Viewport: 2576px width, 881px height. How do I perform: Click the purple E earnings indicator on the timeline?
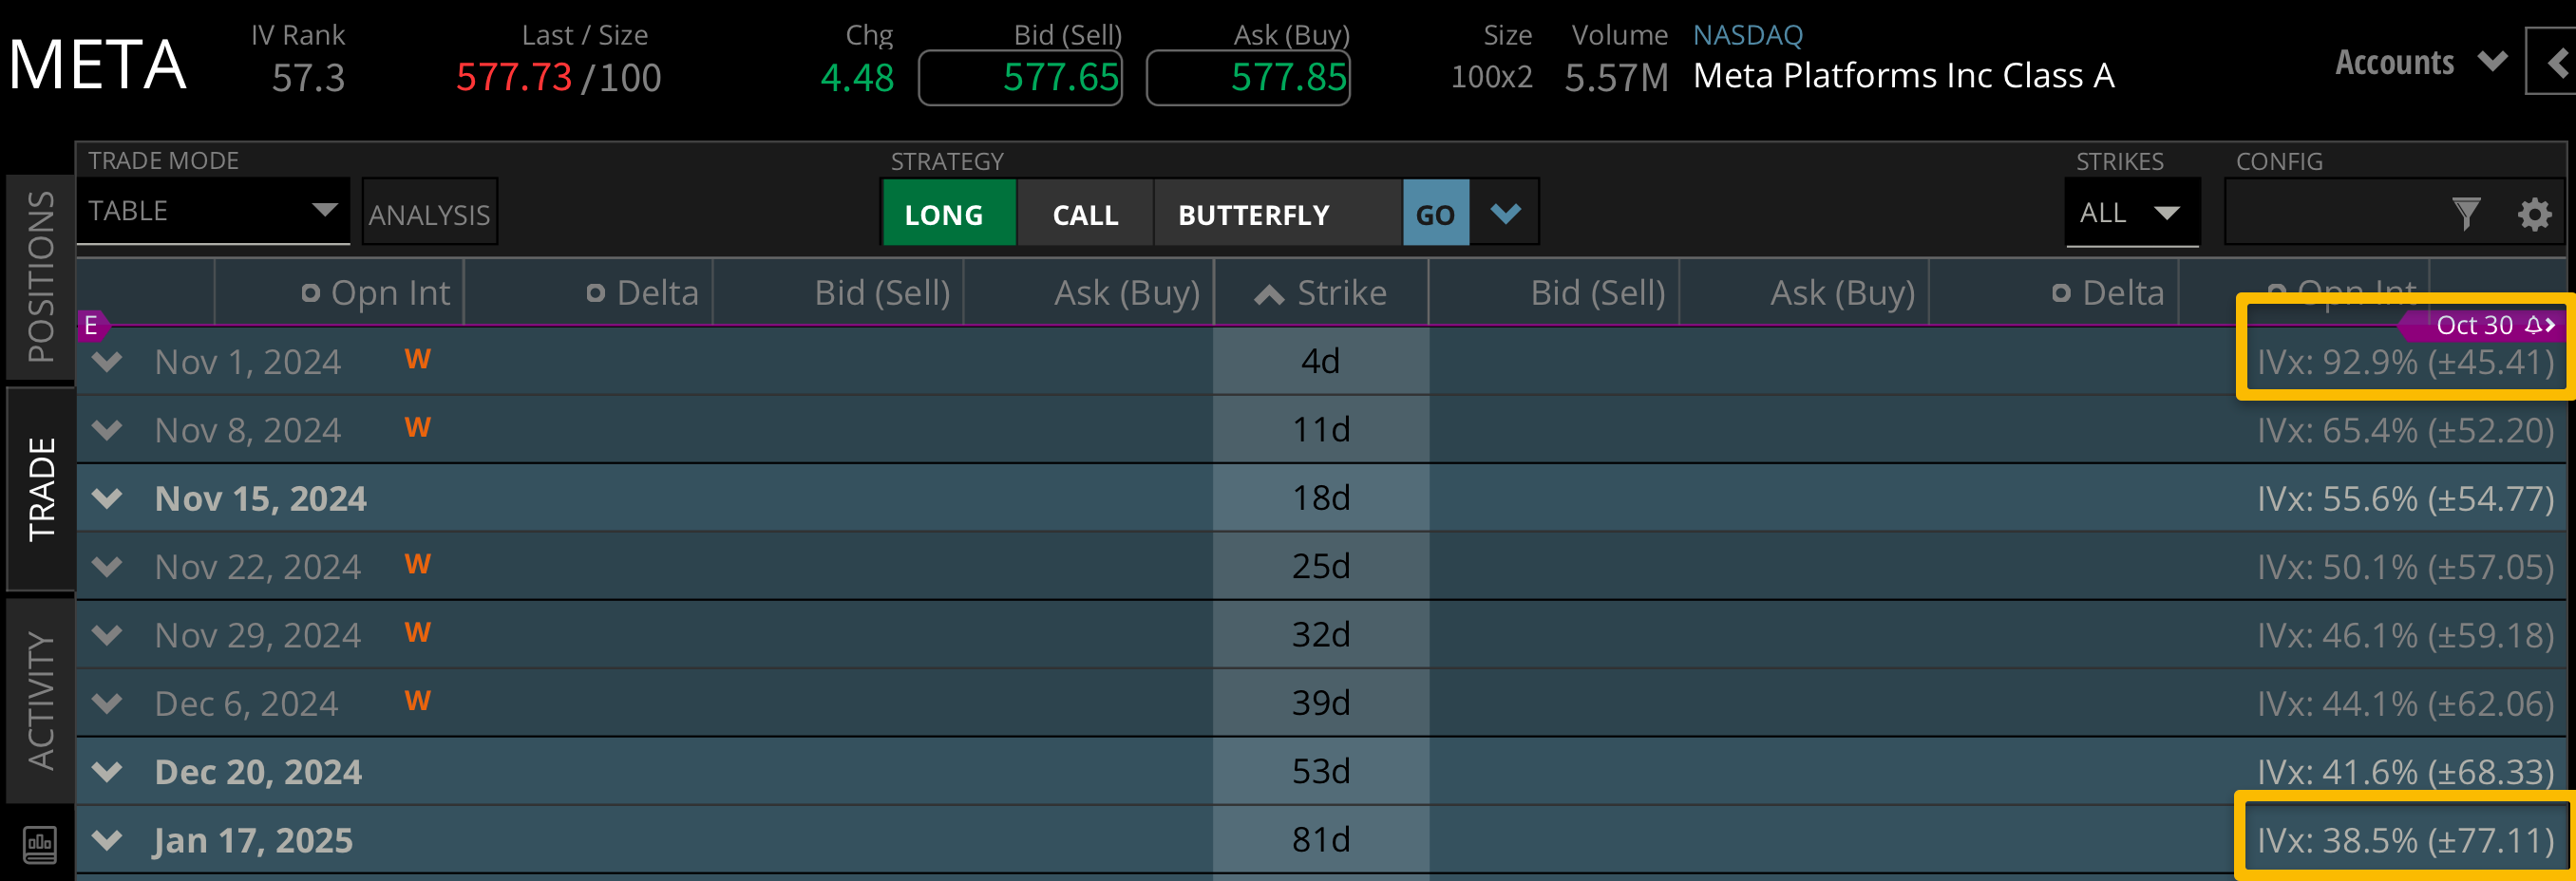tap(94, 325)
